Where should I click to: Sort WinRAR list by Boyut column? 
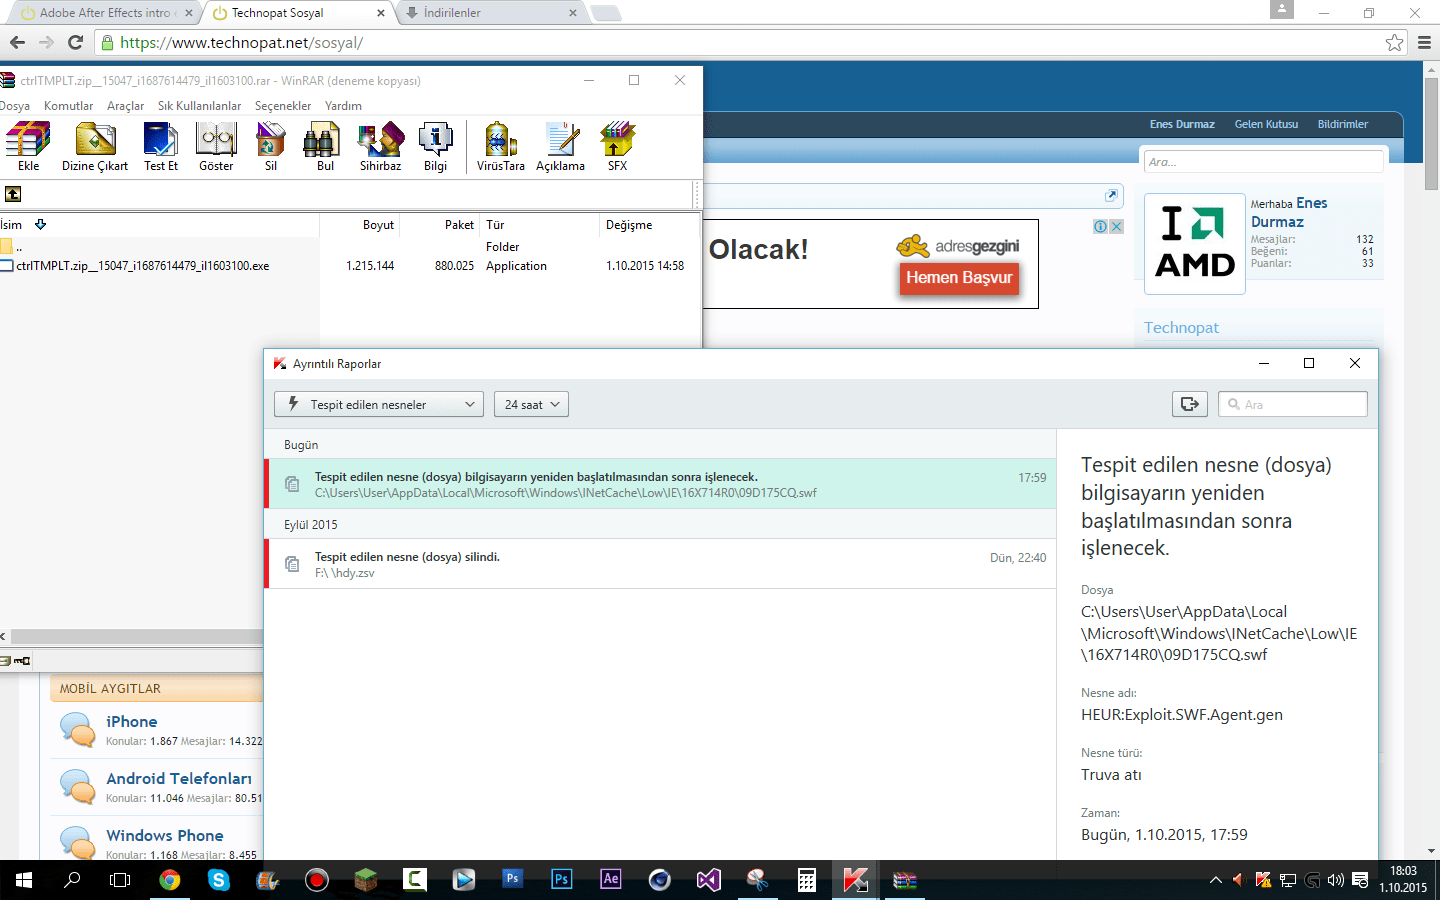(360, 225)
